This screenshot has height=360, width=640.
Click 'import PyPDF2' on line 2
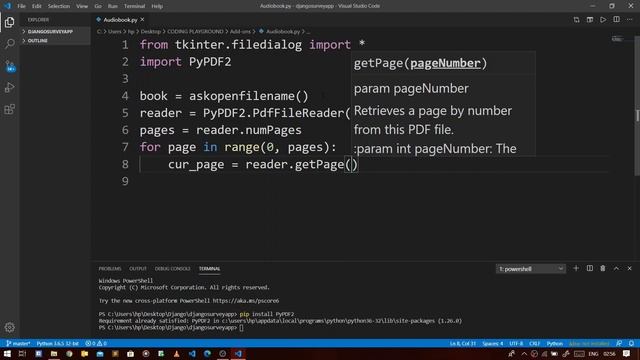(185, 62)
